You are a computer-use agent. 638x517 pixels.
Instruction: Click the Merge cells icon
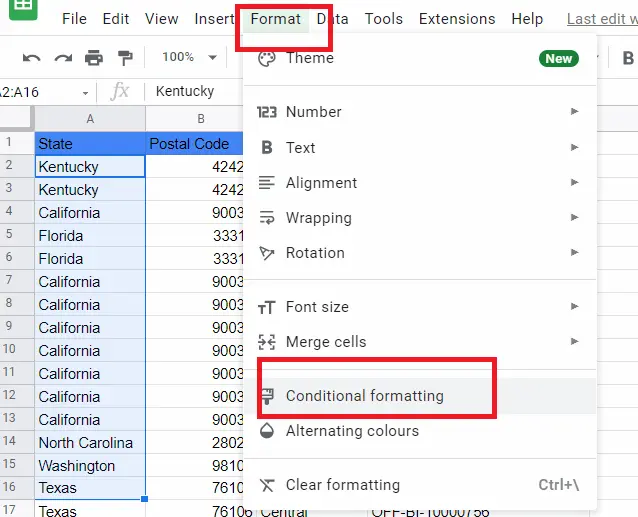267,342
